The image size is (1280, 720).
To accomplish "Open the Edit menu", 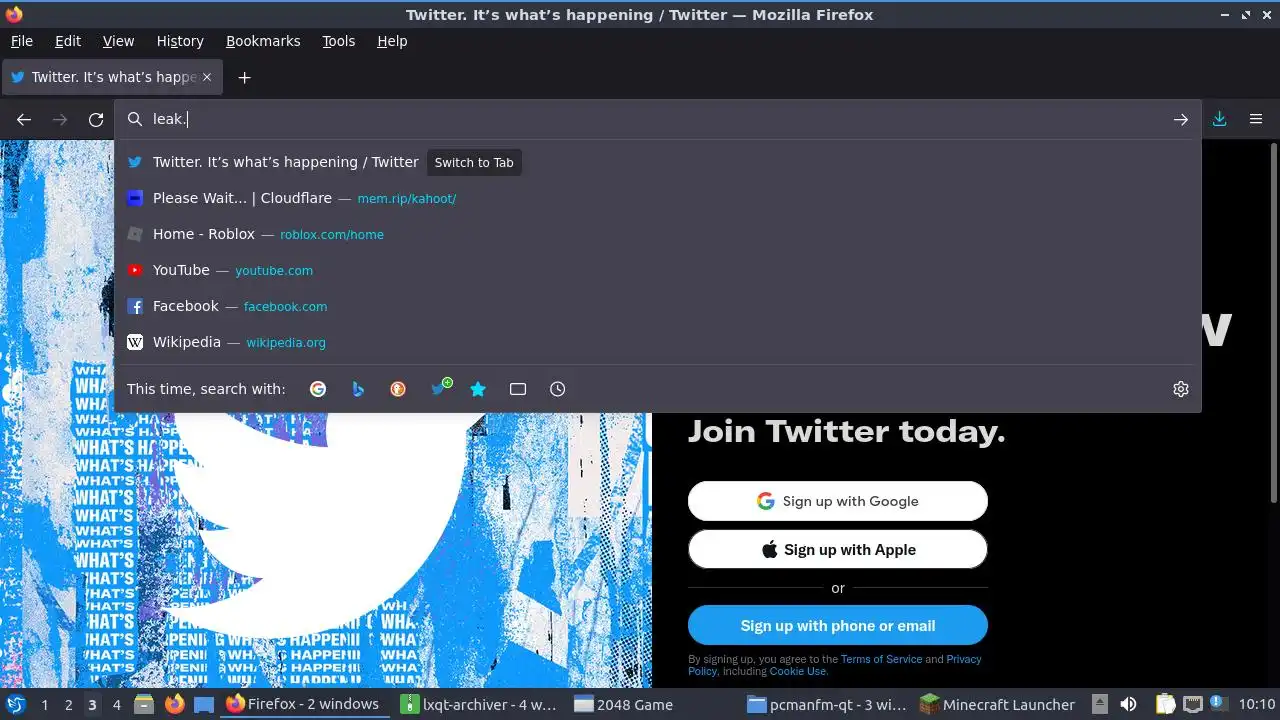I will click(x=68, y=41).
